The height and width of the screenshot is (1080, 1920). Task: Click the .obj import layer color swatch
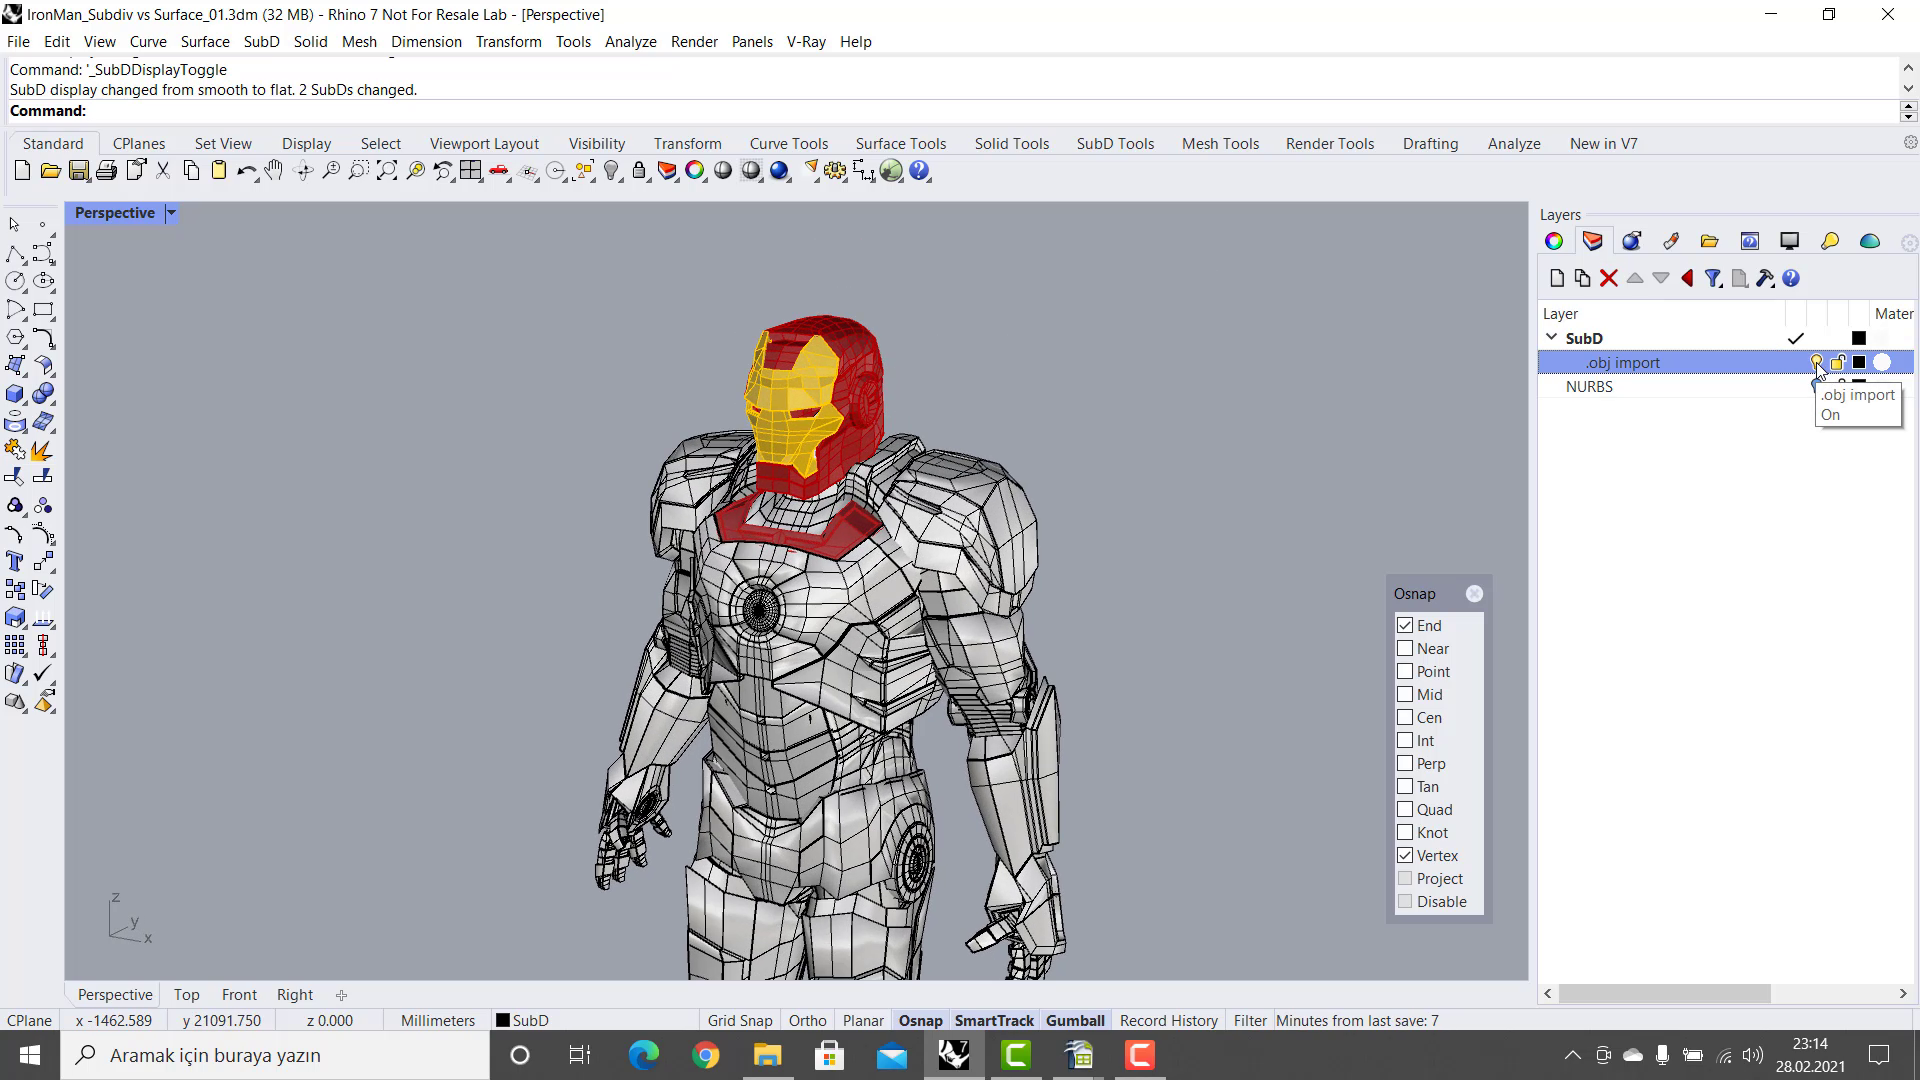click(1859, 362)
